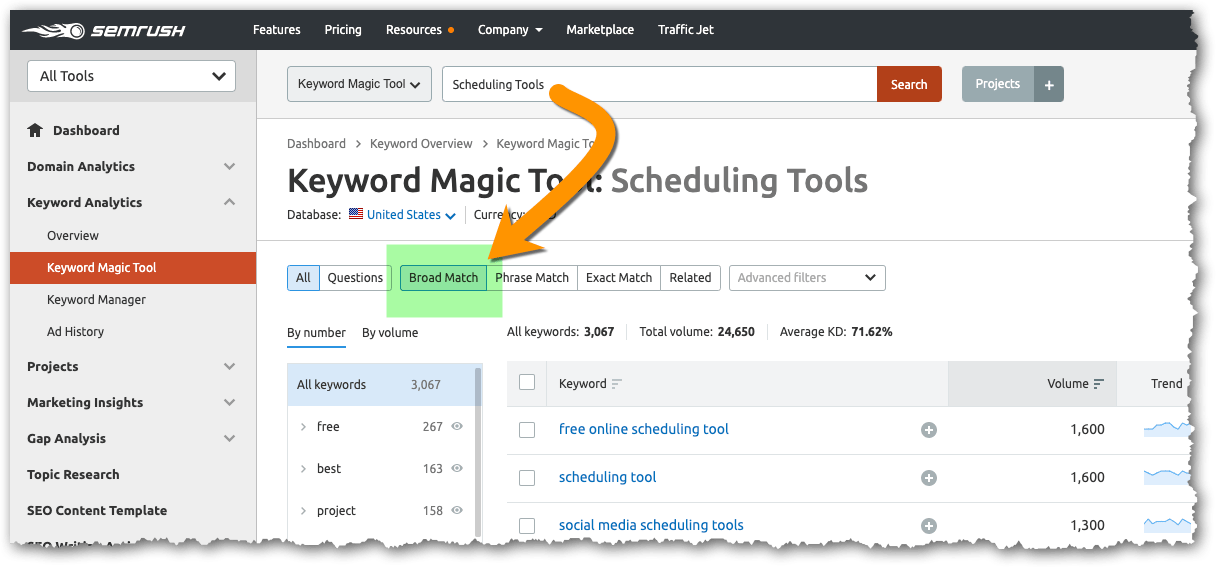This screenshot has width=1217, height=567.
Task: Open 'scheduling tool' keyword link
Action: (608, 477)
